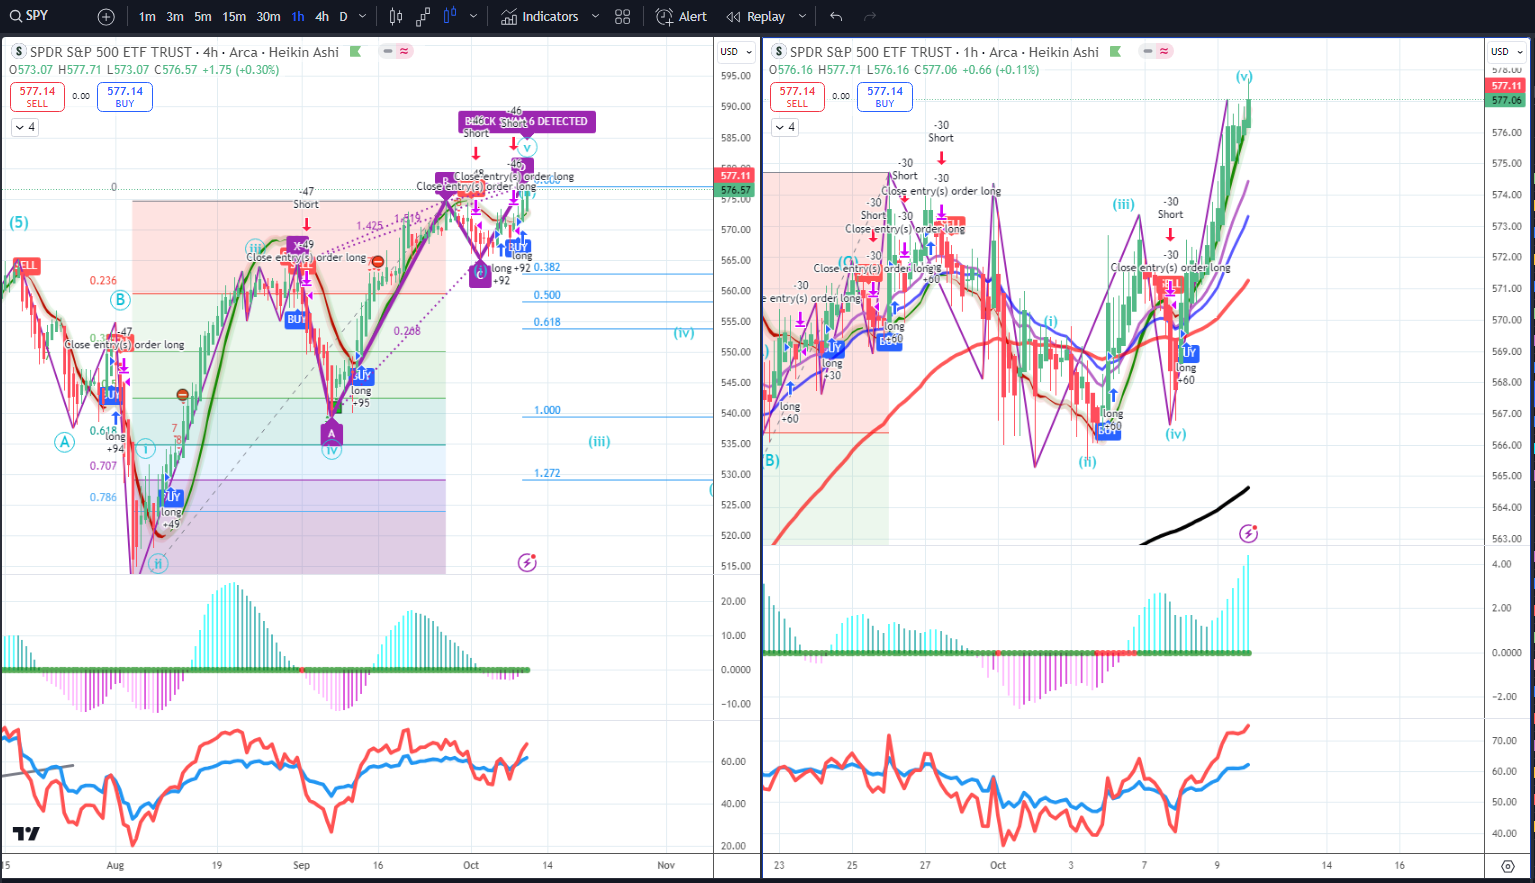Click the BLOCK DETECTED purple label
The height and width of the screenshot is (883, 1535).
[527, 122]
